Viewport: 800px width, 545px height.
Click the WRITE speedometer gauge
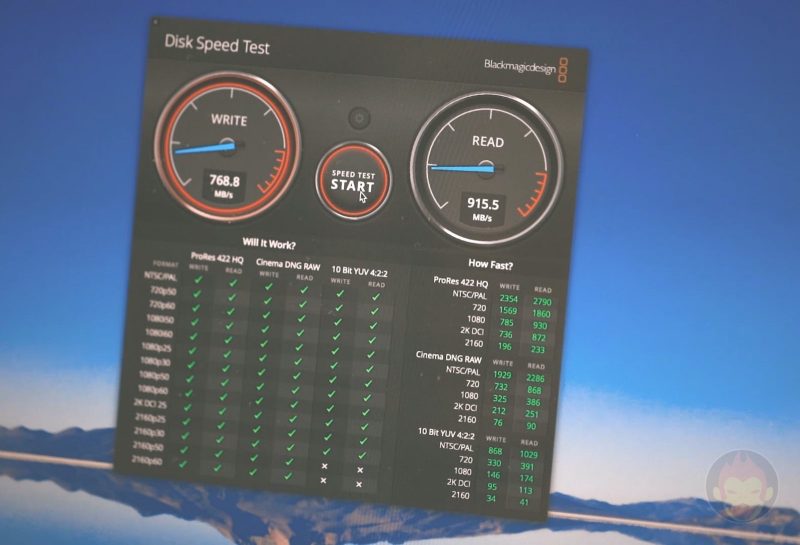click(228, 147)
